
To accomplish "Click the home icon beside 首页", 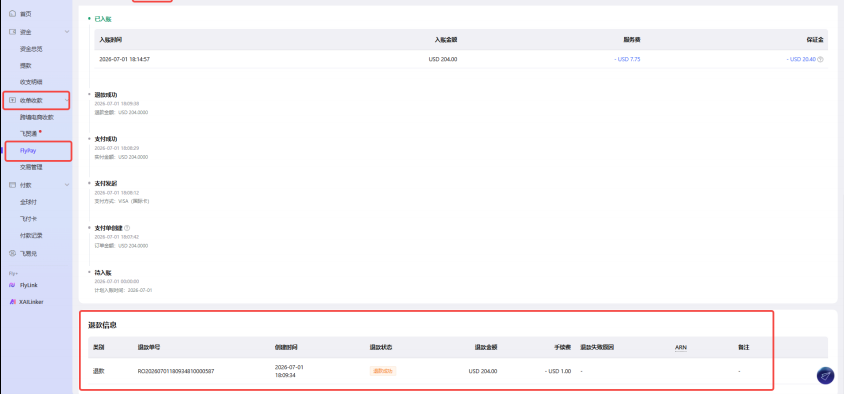I will (12, 13).
